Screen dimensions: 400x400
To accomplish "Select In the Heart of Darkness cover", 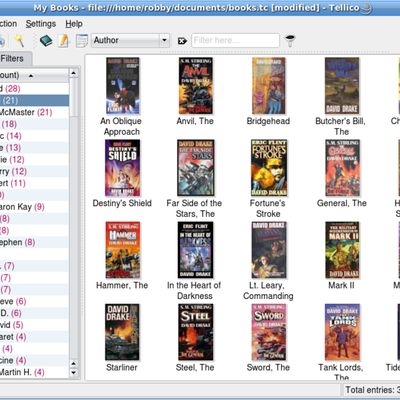I will click(x=196, y=250).
